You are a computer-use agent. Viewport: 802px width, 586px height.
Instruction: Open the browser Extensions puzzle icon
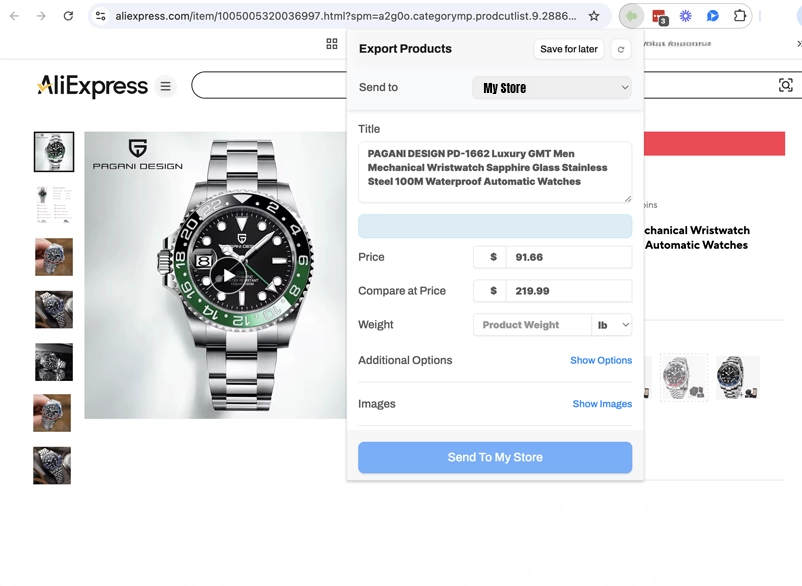pyautogui.click(x=740, y=16)
